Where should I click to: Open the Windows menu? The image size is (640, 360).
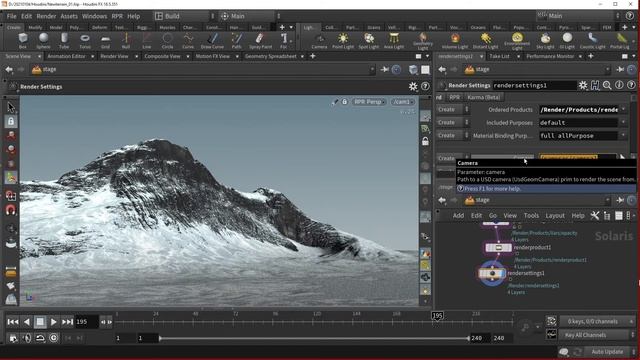(x=94, y=16)
